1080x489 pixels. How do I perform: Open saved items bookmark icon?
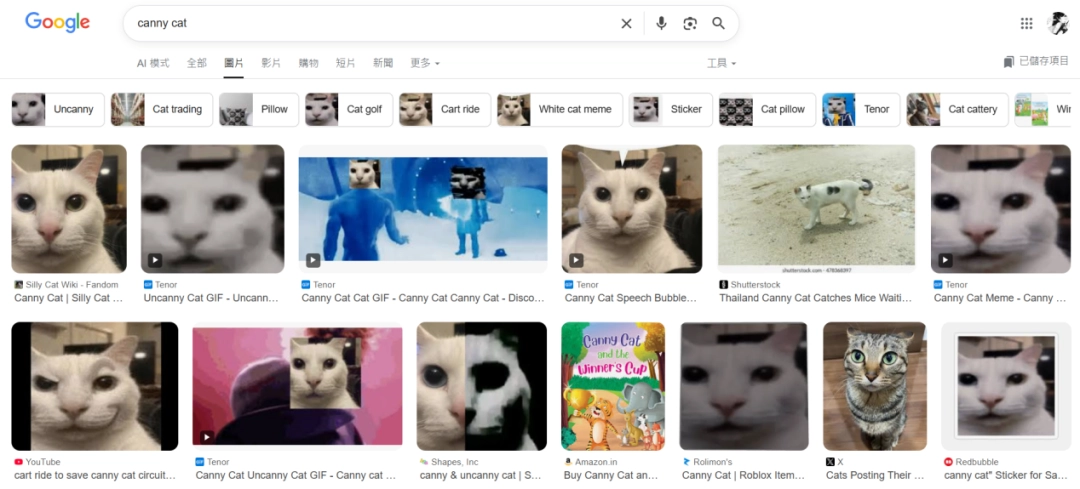coord(1009,62)
